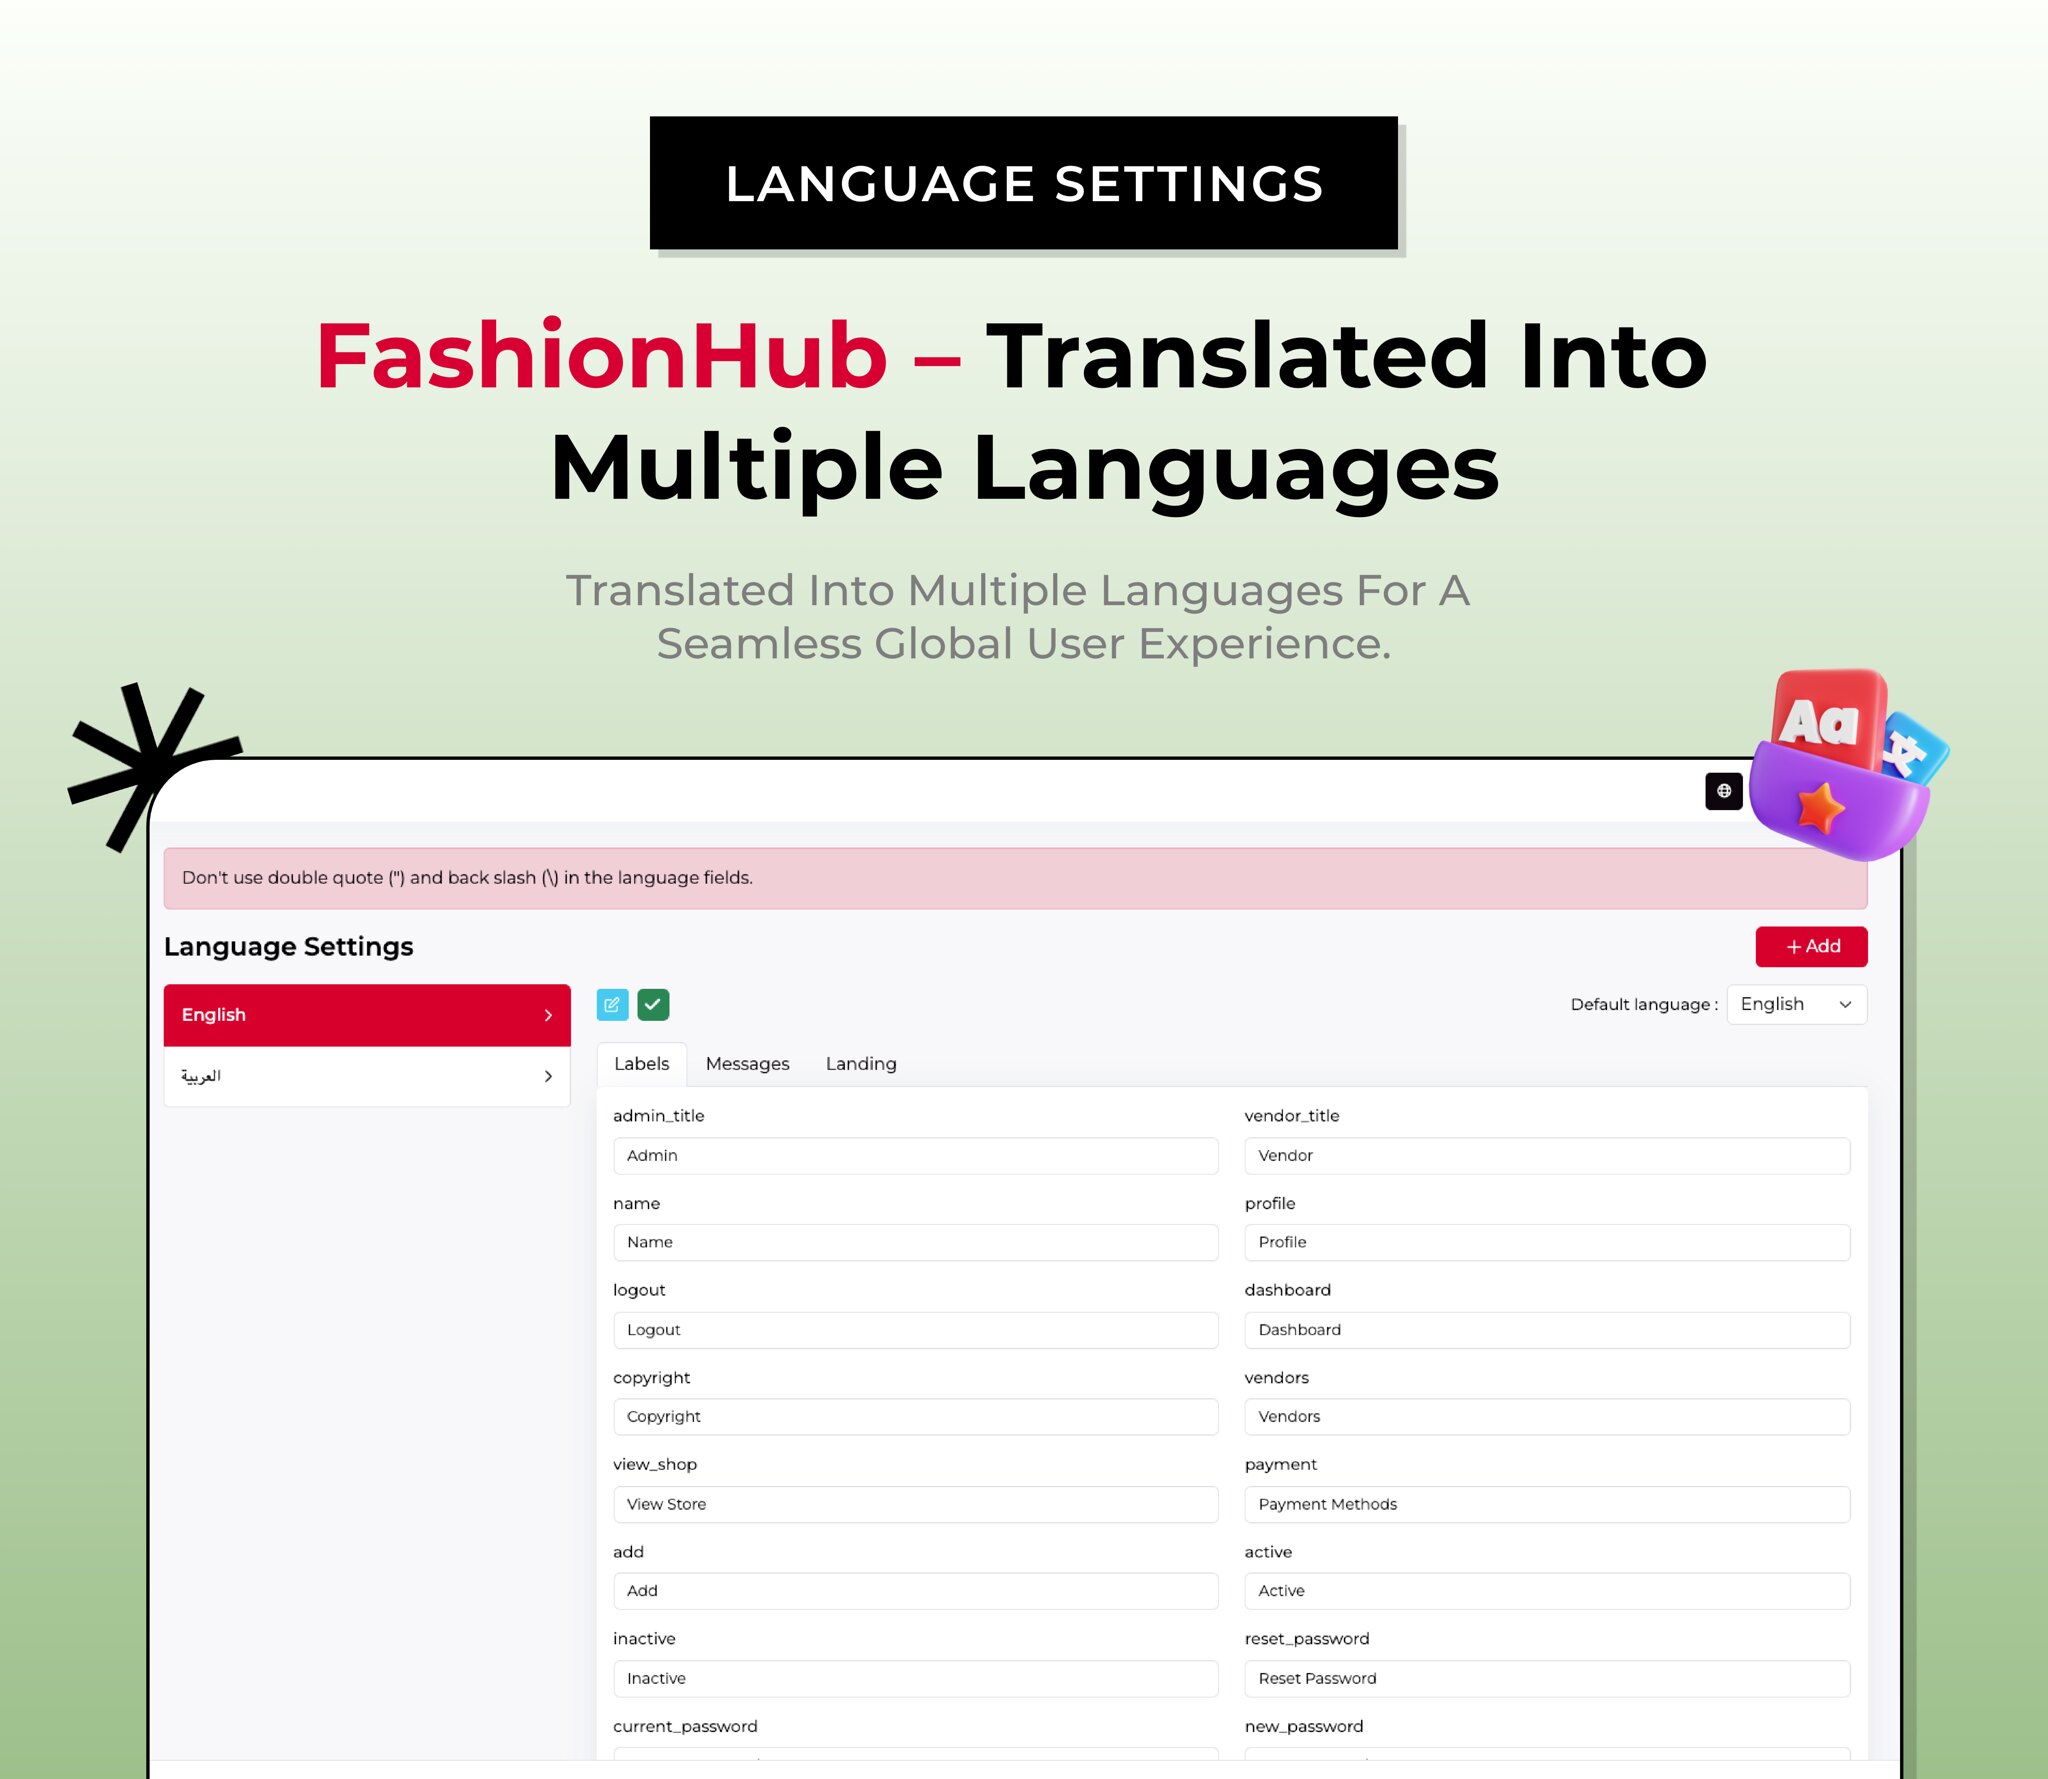
Task: Click the inactive input field
Action: [915, 1678]
